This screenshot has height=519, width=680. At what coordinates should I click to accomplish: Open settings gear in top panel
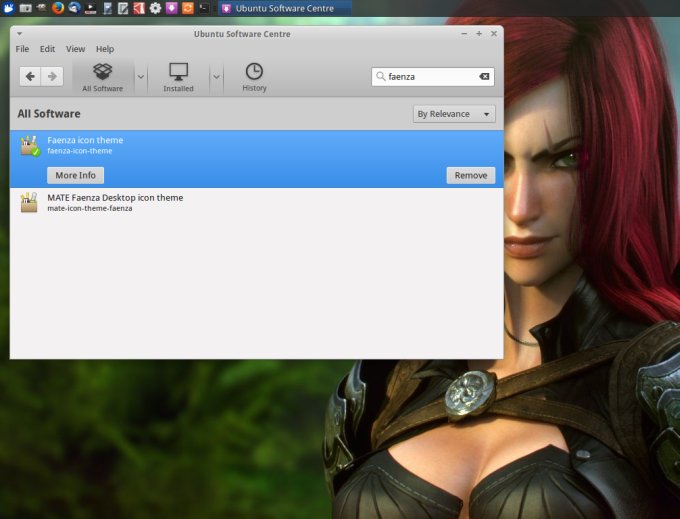coord(155,8)
